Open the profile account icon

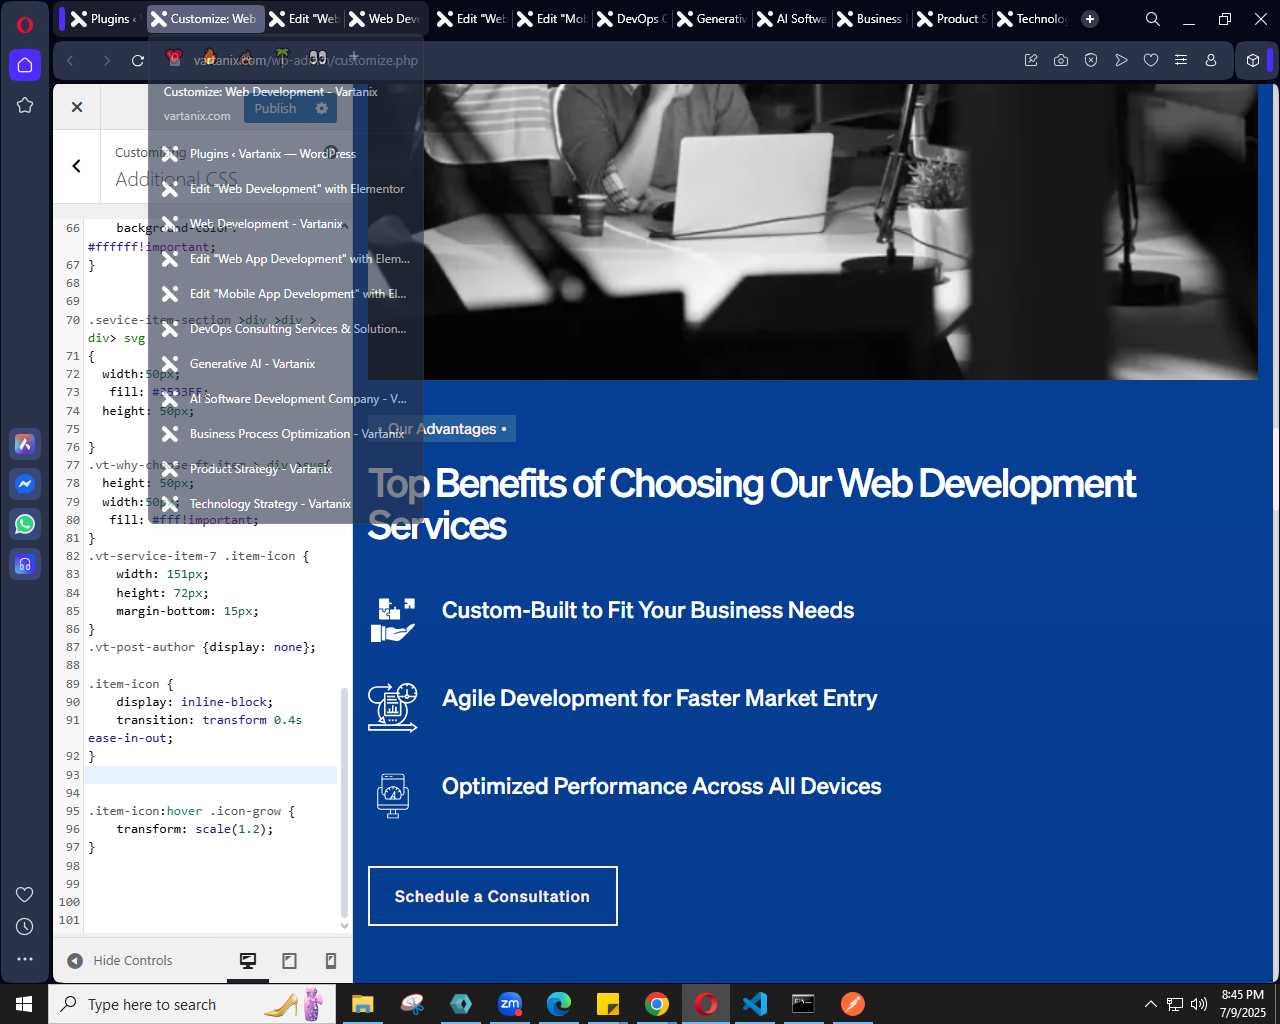pyautogui.click(x=1211, y=61)
